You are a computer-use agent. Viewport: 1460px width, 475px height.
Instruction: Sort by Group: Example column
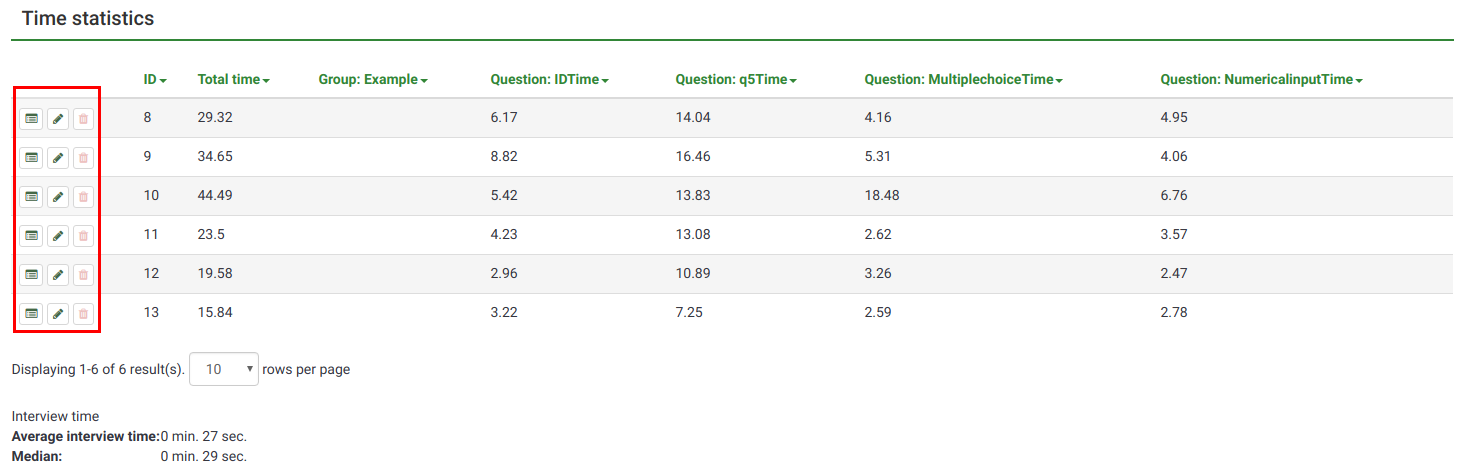tap(372, 80)
